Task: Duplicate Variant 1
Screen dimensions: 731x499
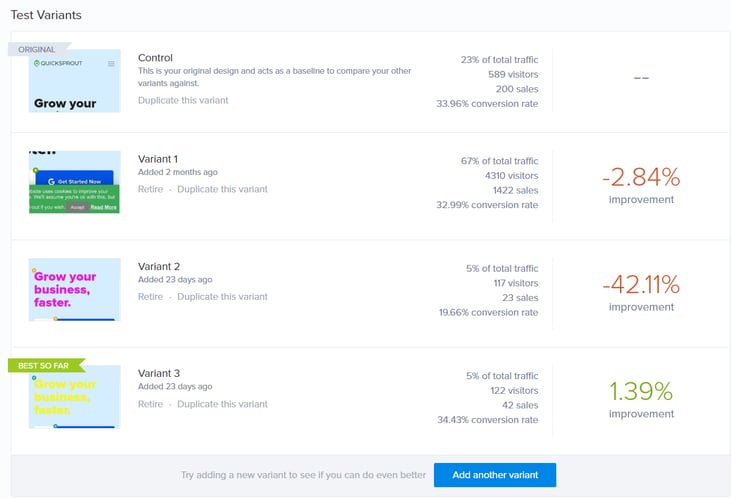Action: click(222, 189)
